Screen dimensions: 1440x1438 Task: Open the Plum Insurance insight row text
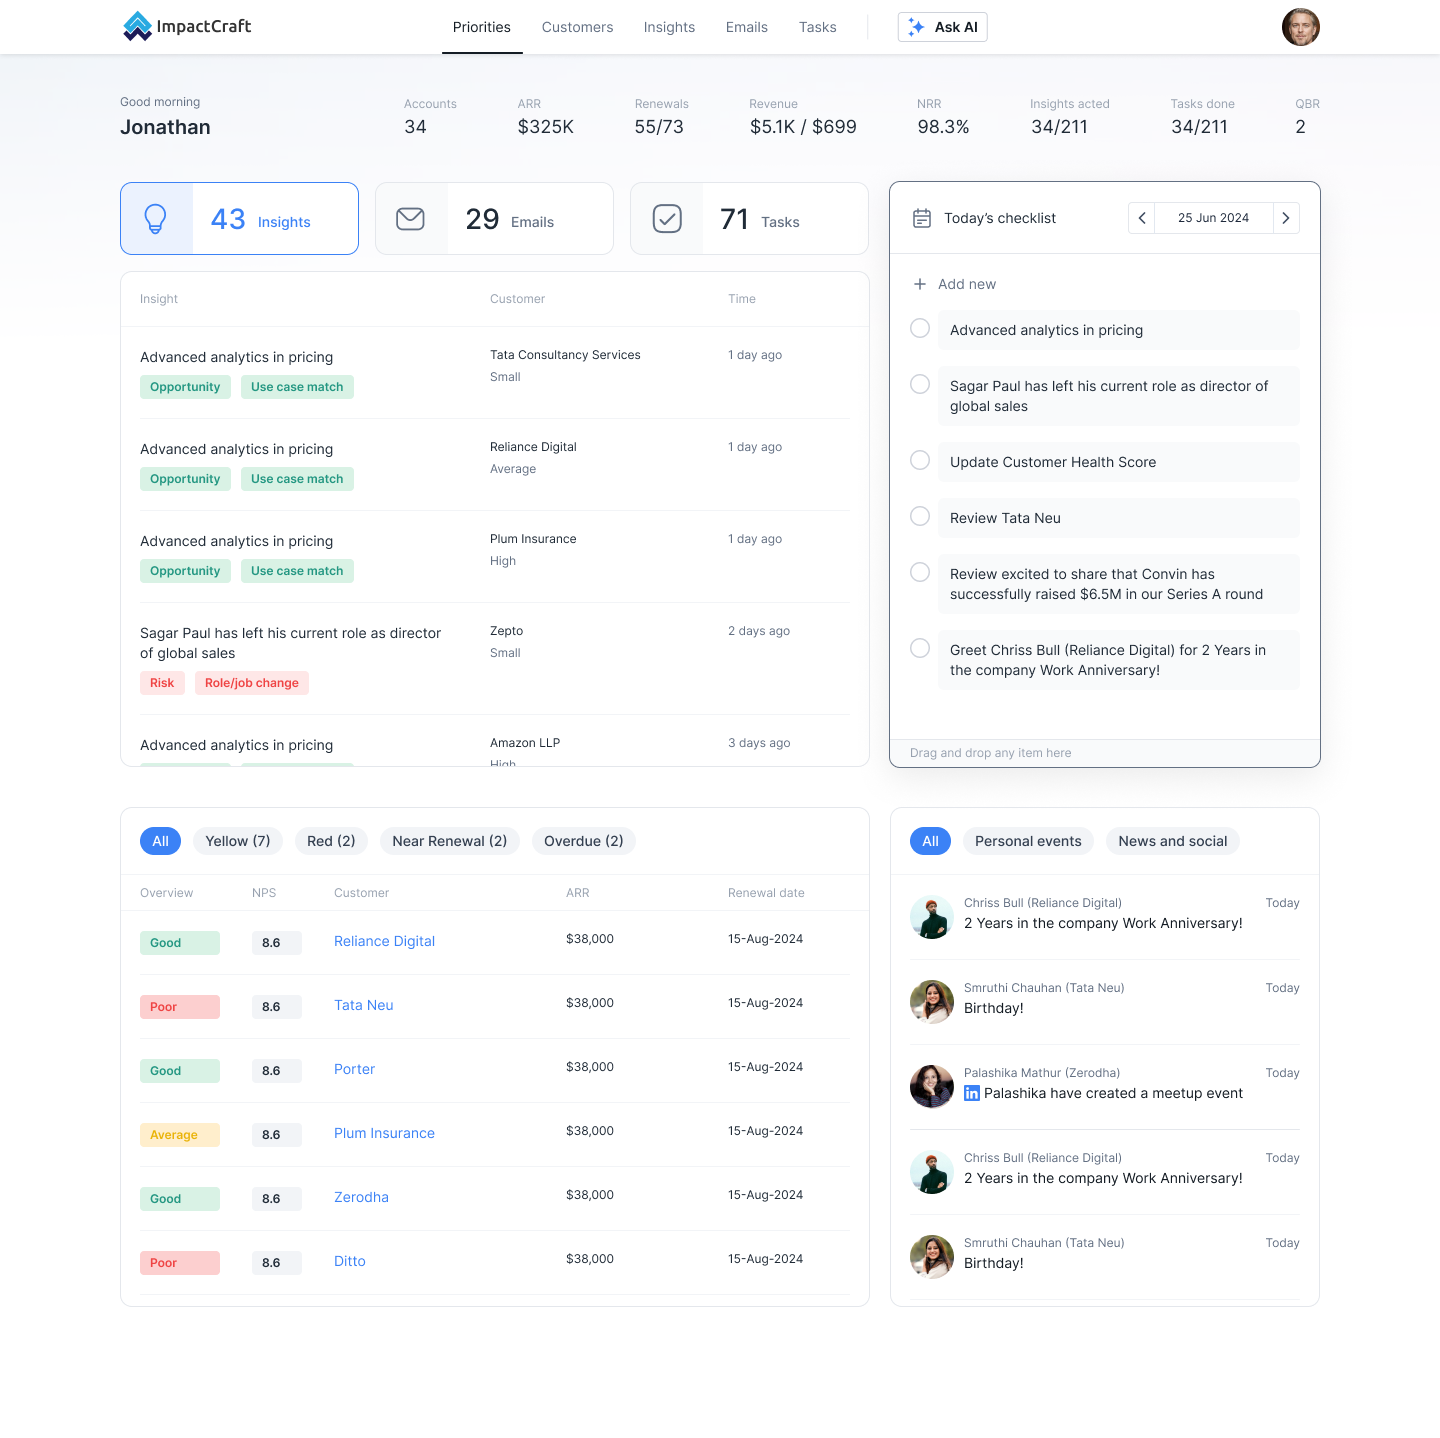237,541
